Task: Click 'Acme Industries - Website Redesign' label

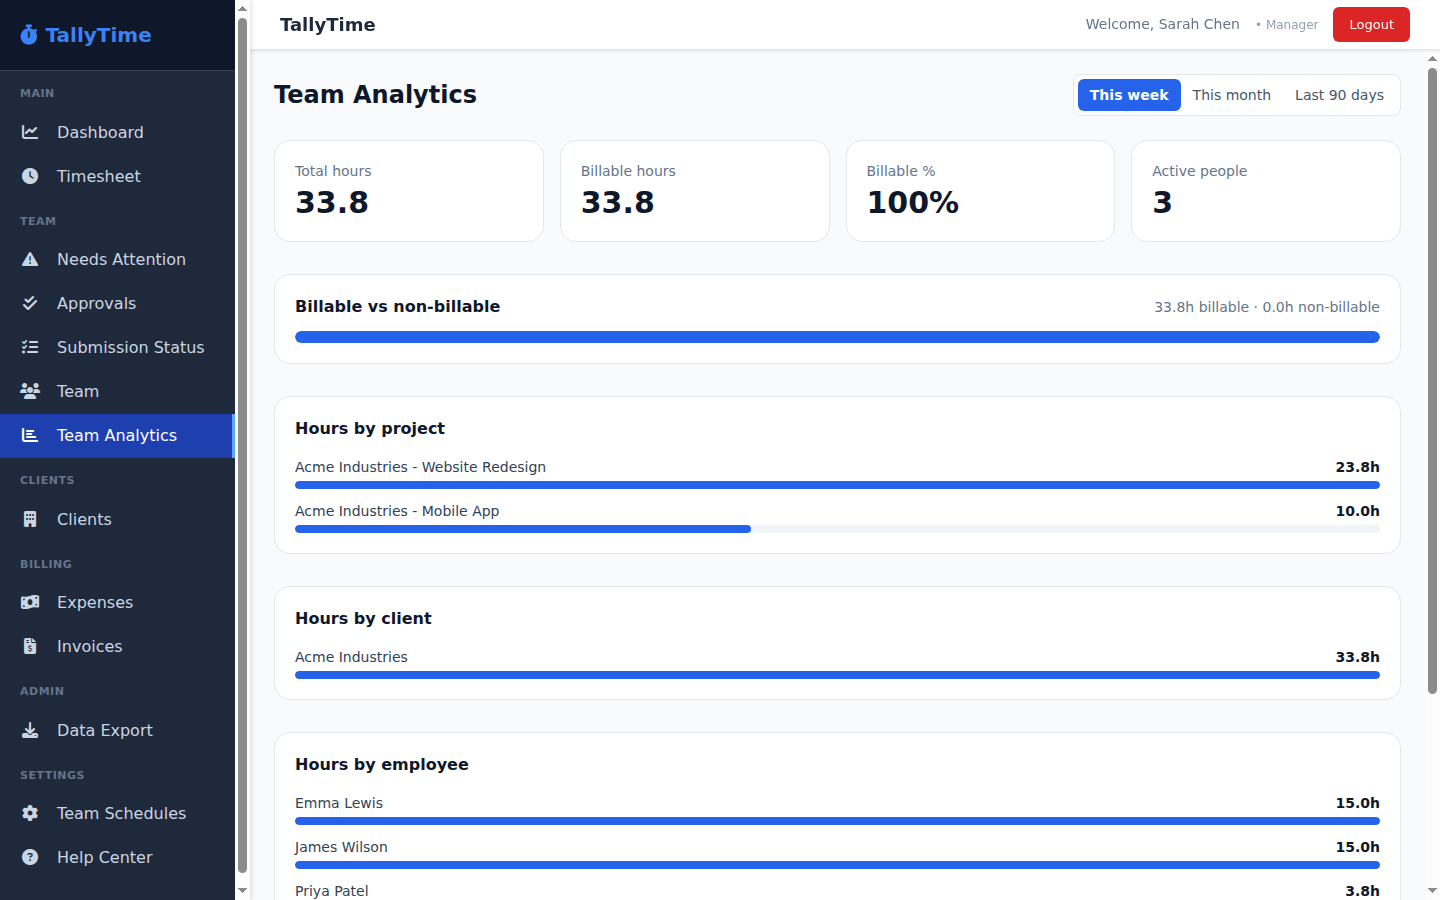Action: pos(420,467)
